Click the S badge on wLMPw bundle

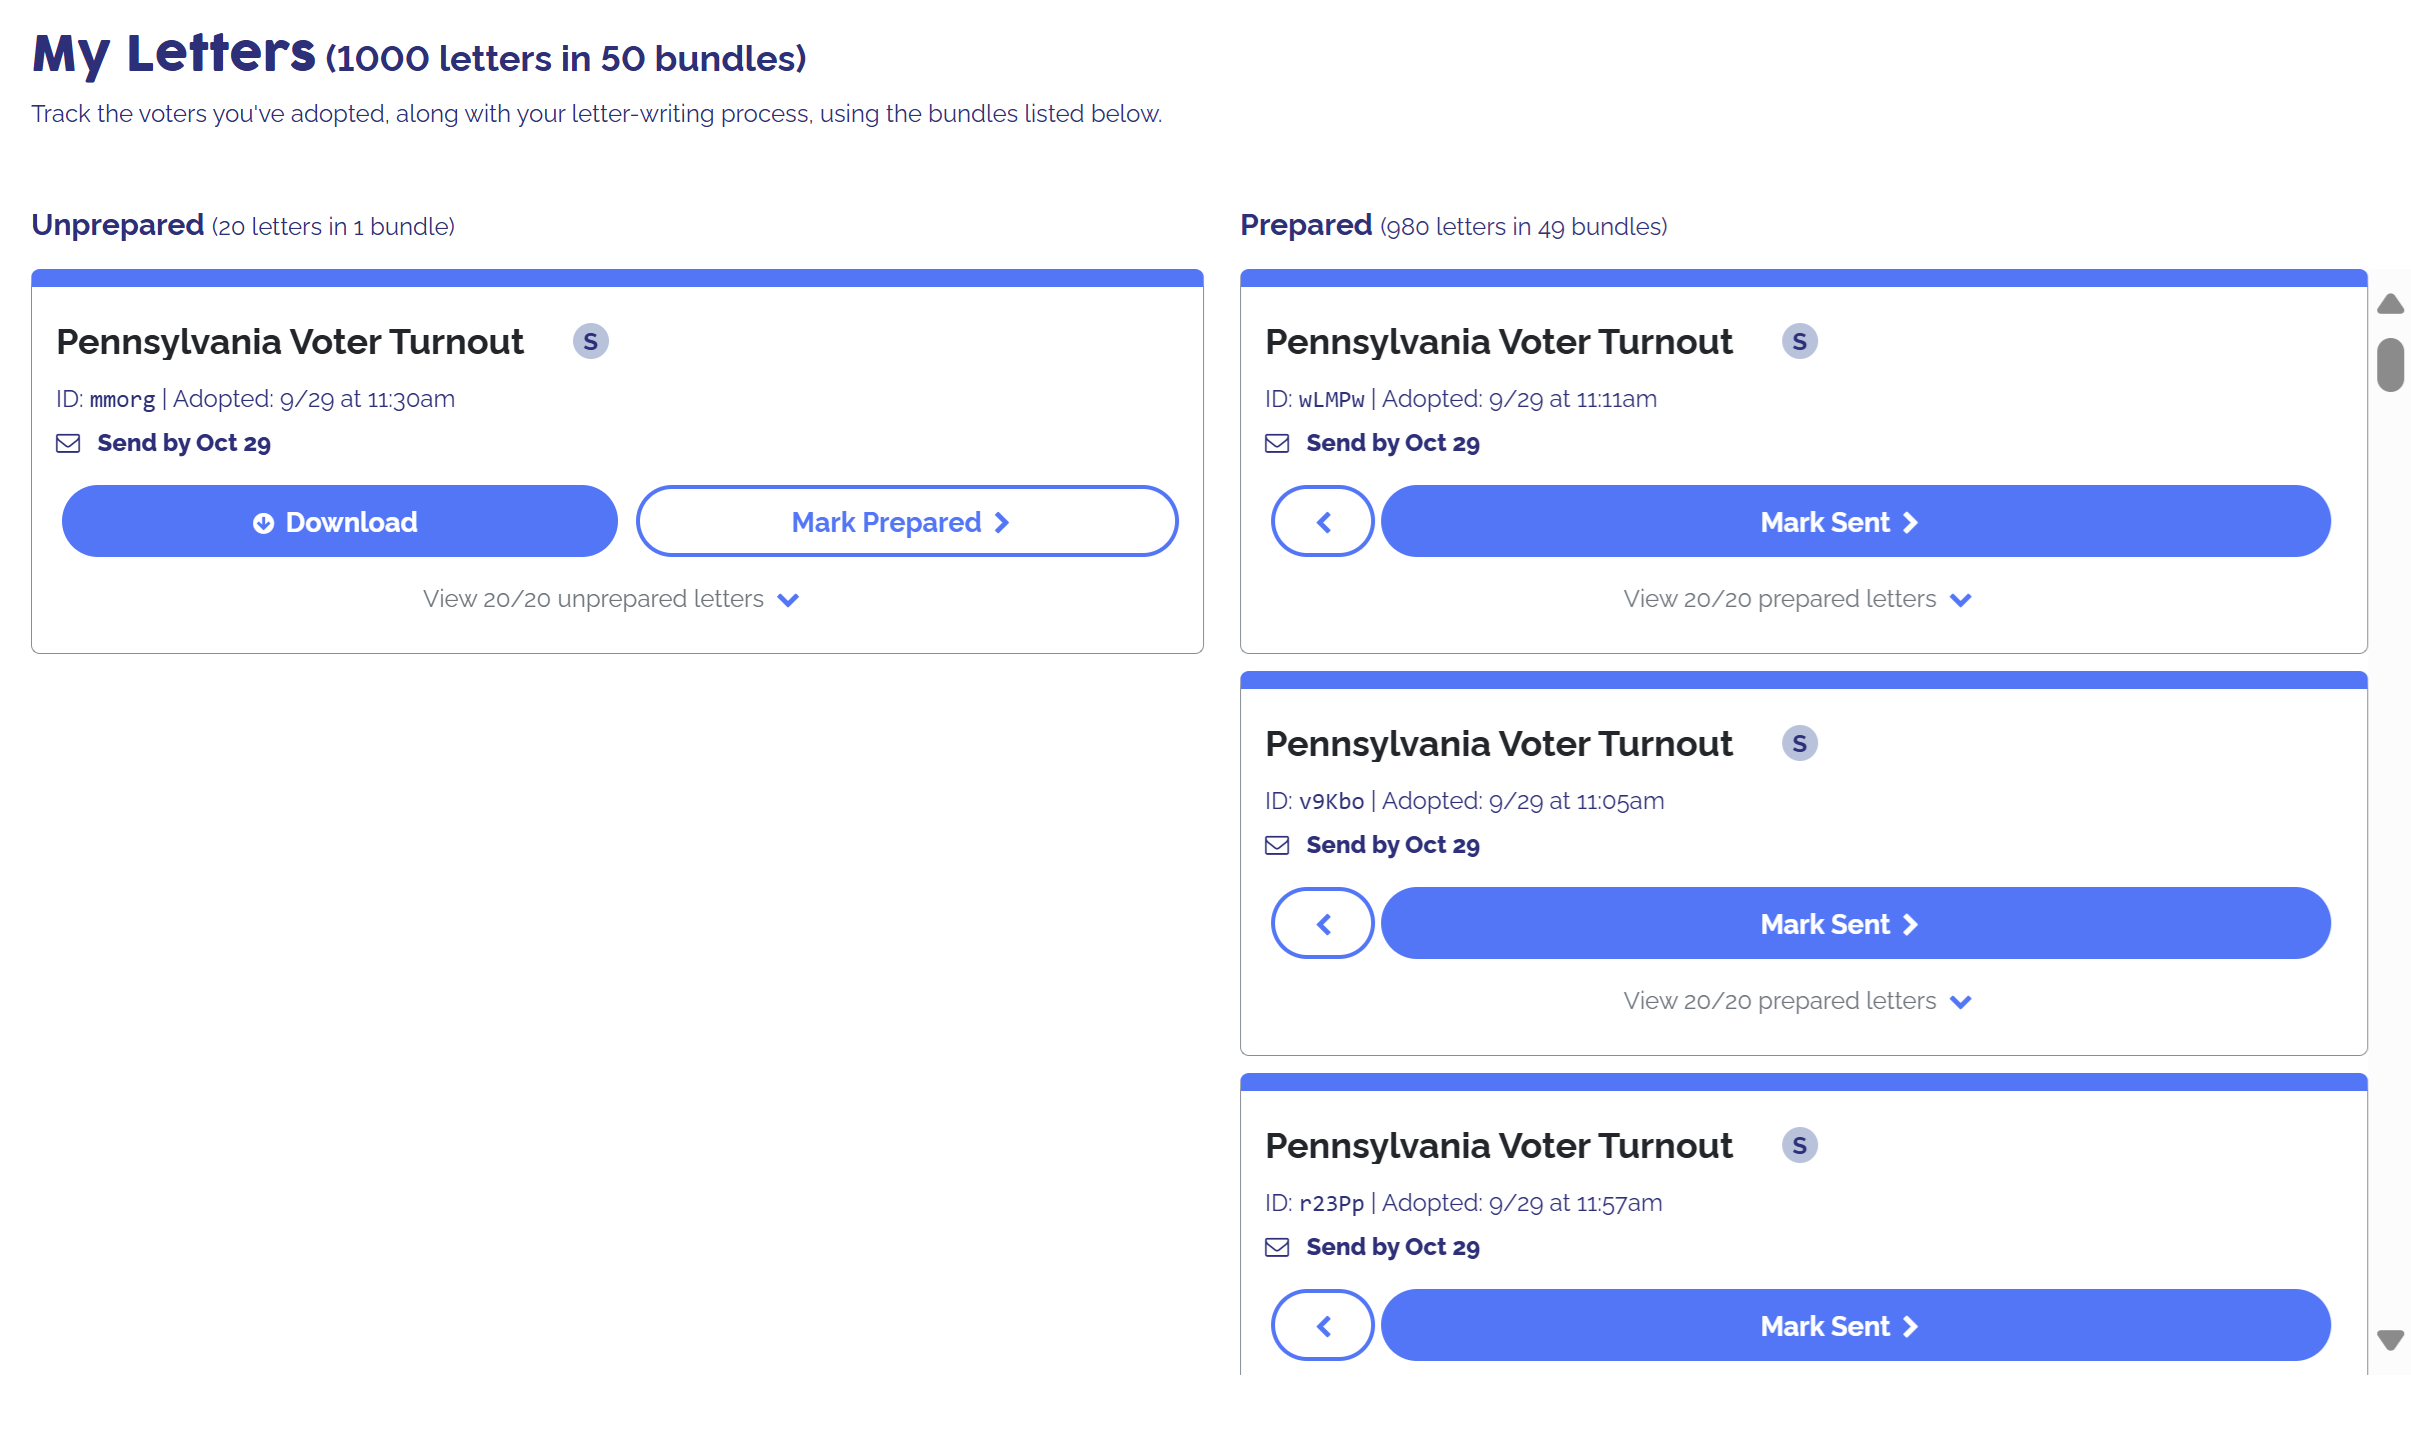(1799, 342)
